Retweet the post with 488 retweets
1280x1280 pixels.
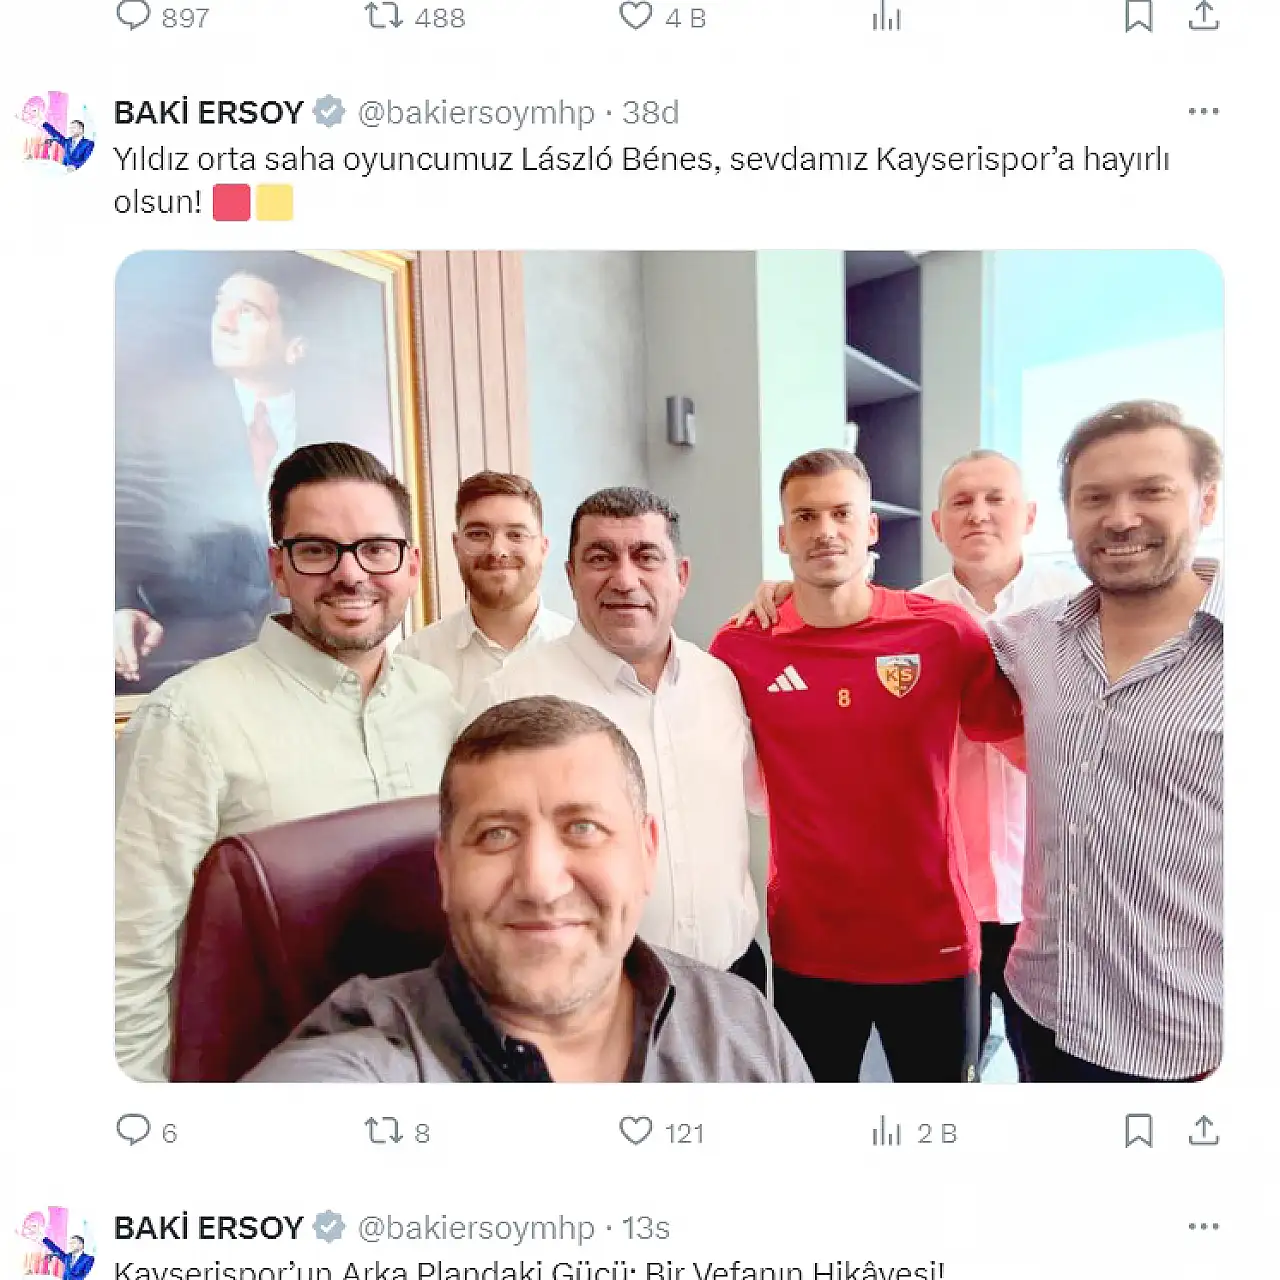(384, 16)
